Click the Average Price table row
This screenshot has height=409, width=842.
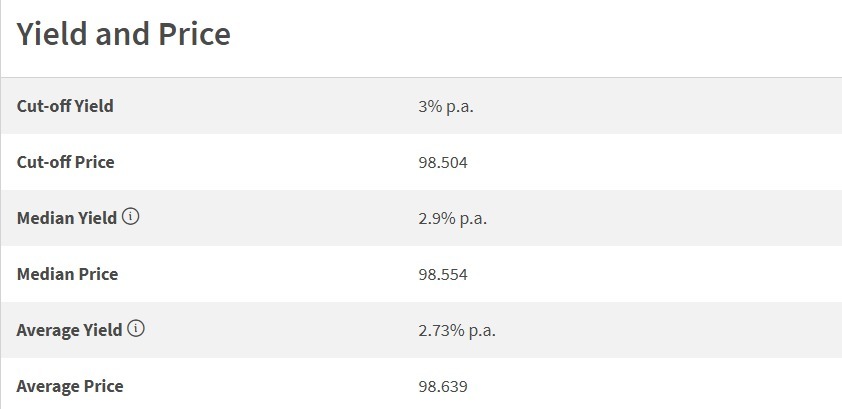click(x=421, y=384)
